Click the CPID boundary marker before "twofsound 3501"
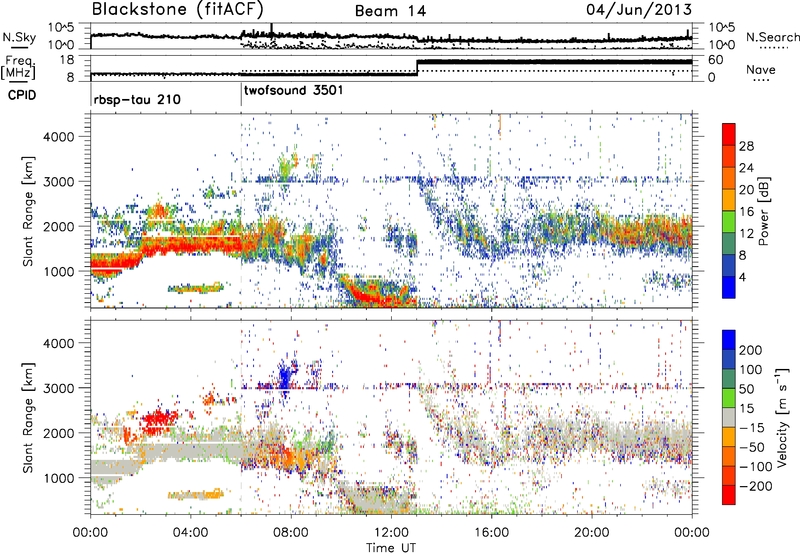 241,95
